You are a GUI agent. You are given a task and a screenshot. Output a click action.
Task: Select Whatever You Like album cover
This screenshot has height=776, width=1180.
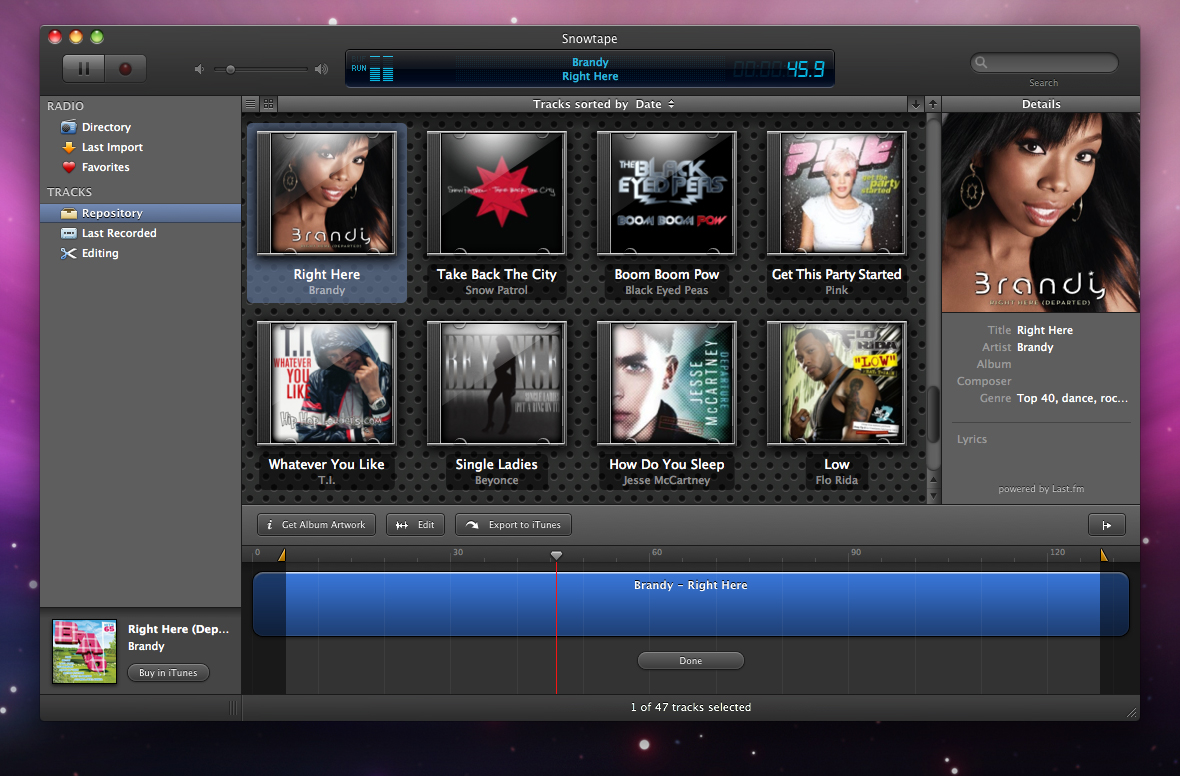(327, 383)
